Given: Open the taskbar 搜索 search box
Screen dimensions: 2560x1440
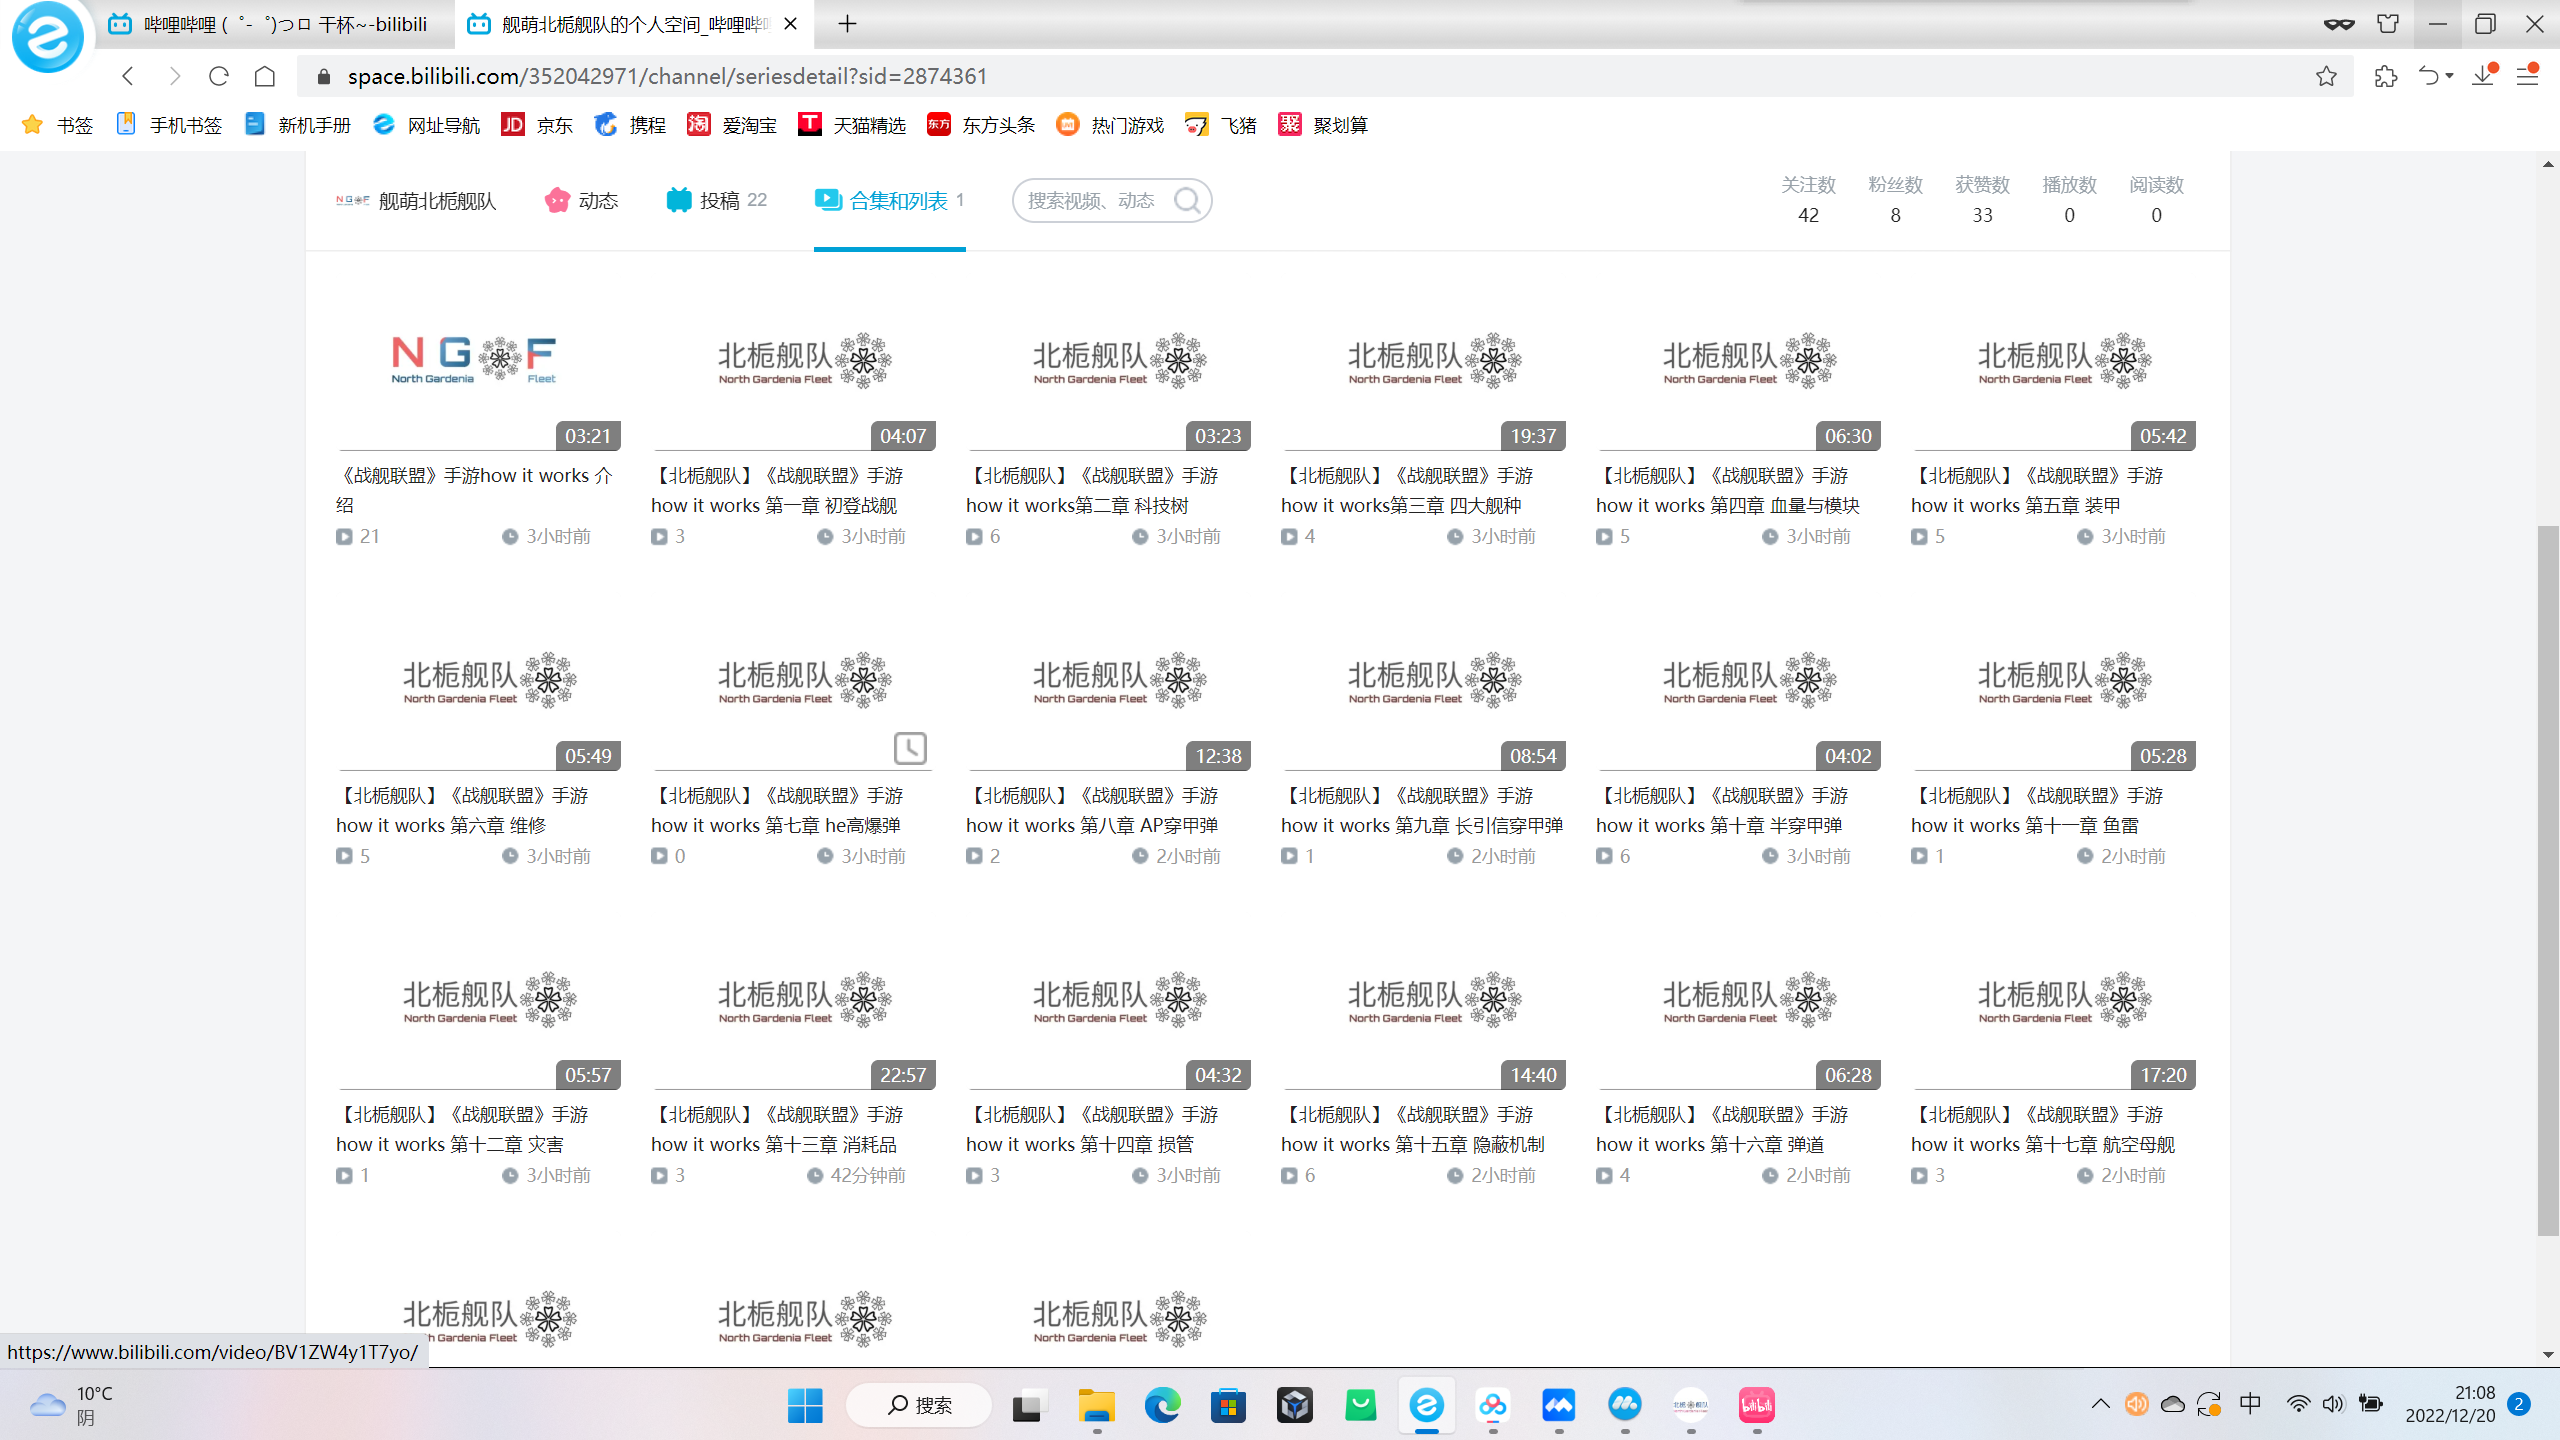Looking at the screenshot, I should (x=919, y=1405).
